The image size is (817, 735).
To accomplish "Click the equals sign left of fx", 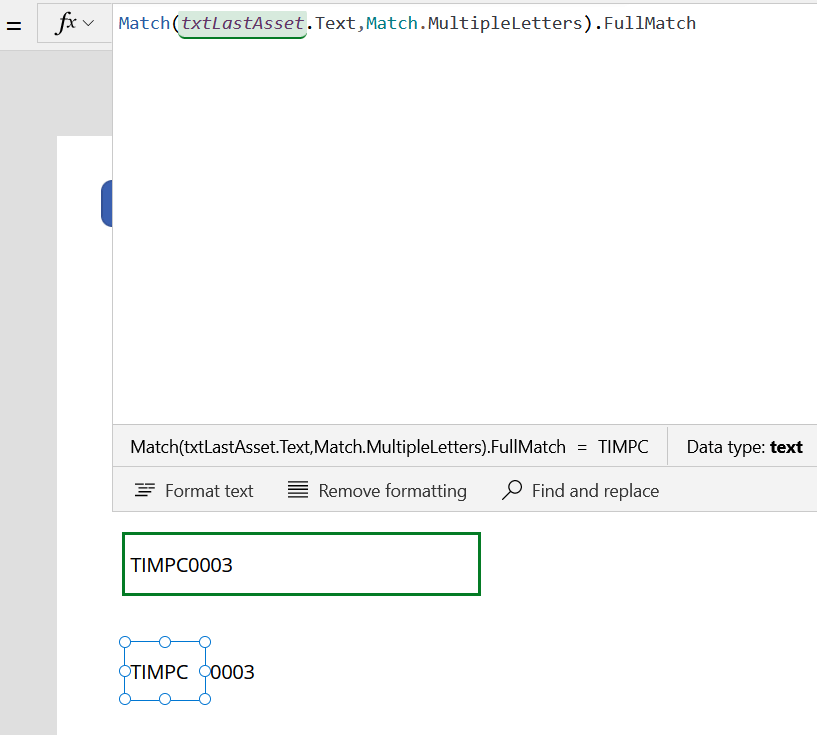I will click(x=14, y=26).
